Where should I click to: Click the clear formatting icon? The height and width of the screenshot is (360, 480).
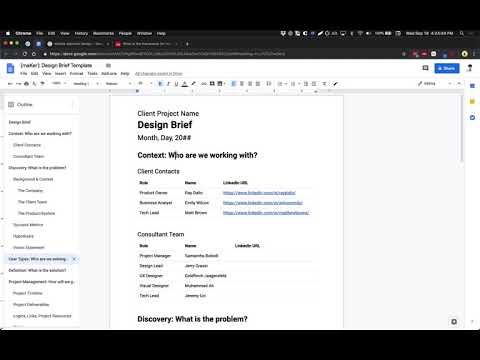coord(324,84)
